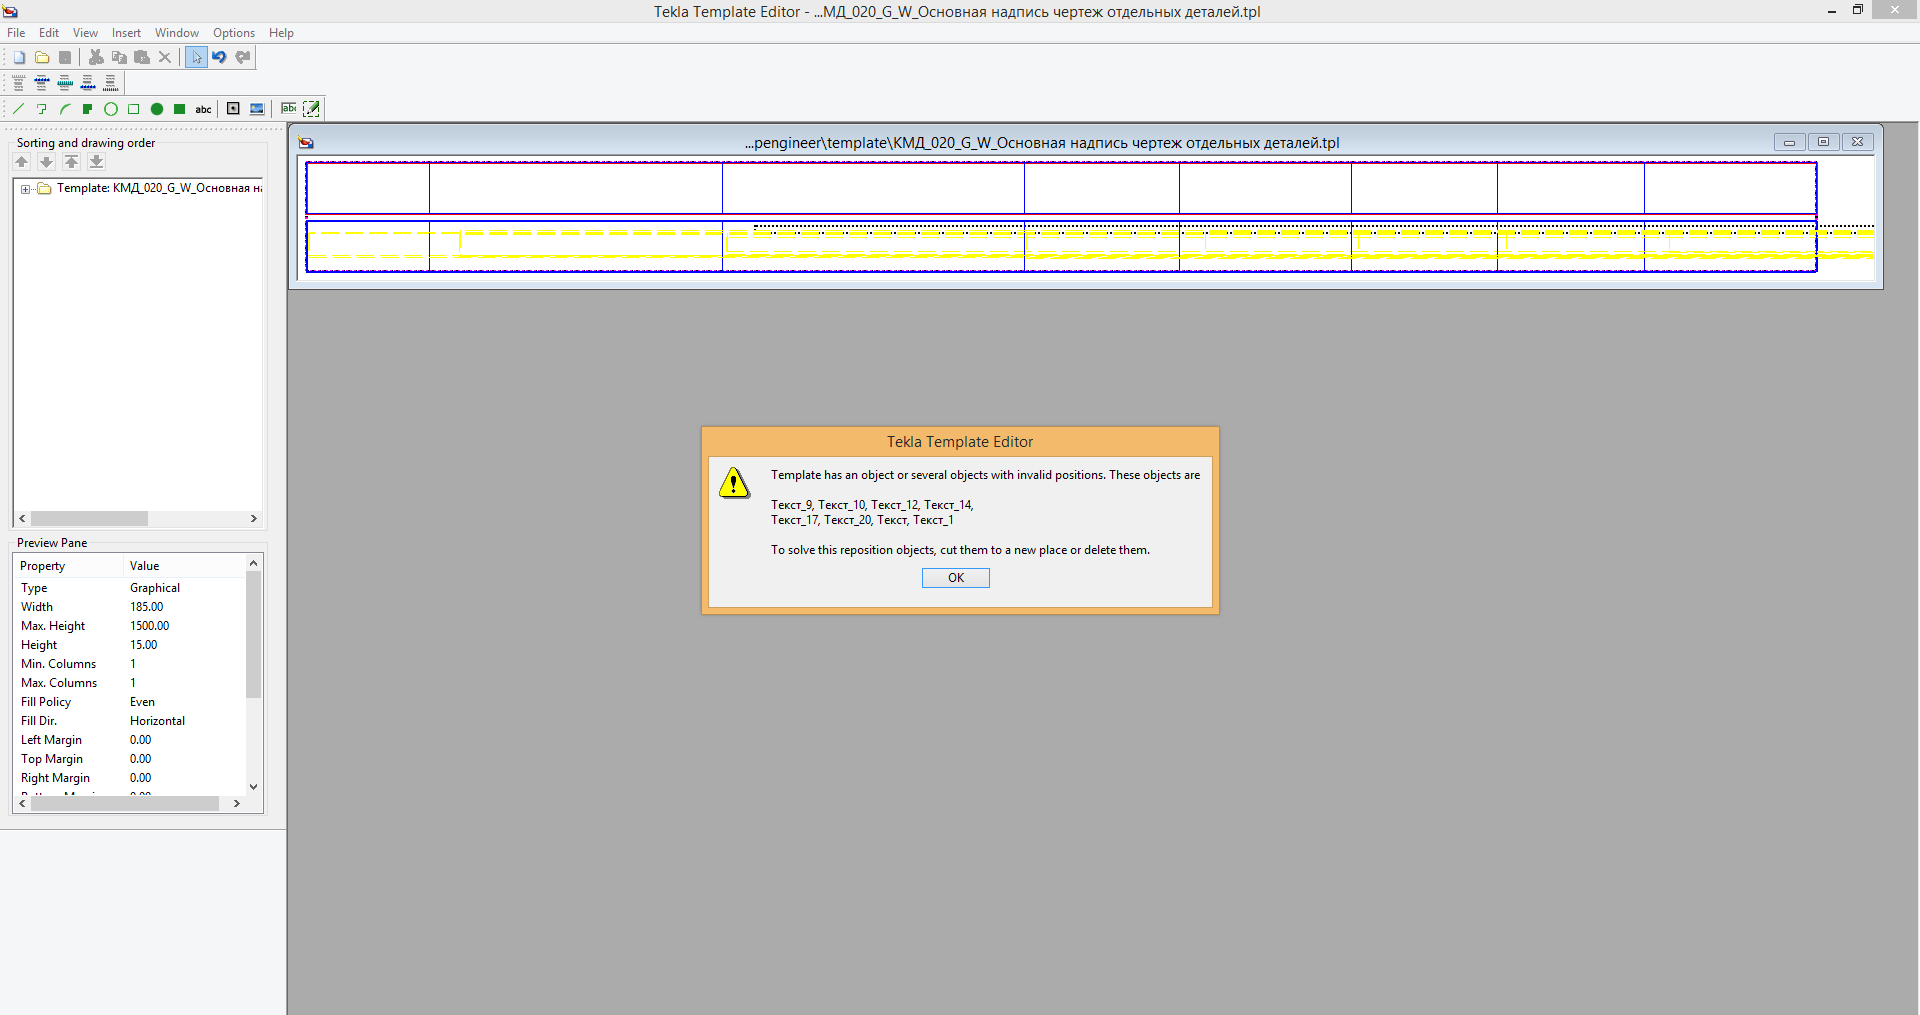Click the pencil edit-area toolbar icon
This screenshot has height=1015, width=1920.
click(311, 109)
